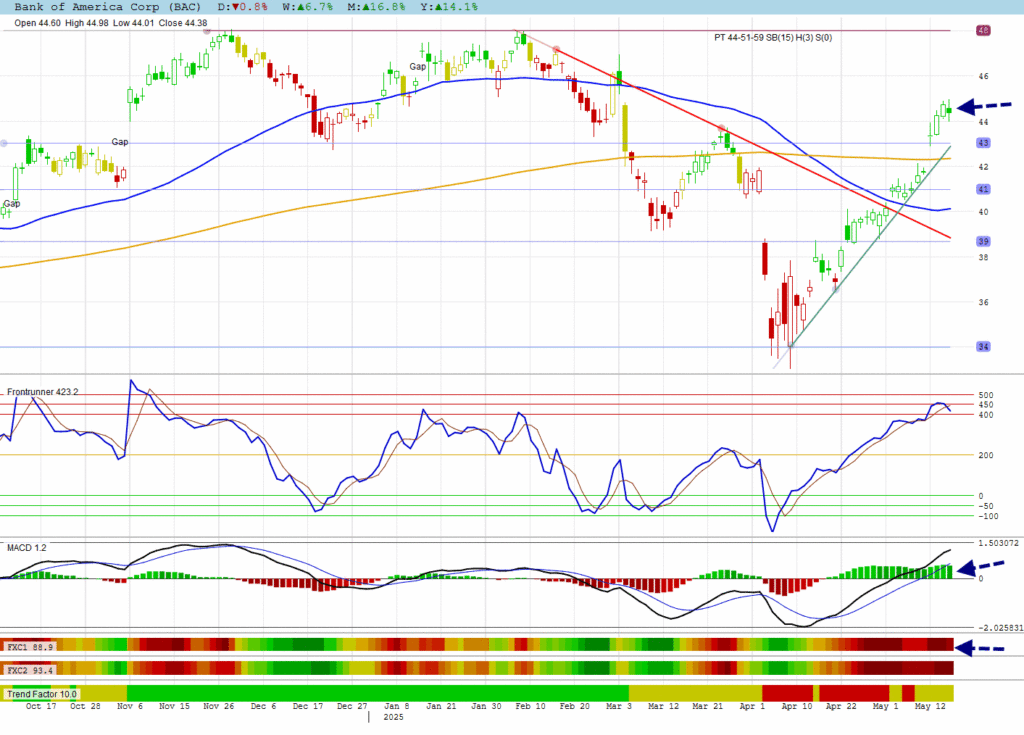
Task: Click the Jan 21 date label
Action: 441,706
